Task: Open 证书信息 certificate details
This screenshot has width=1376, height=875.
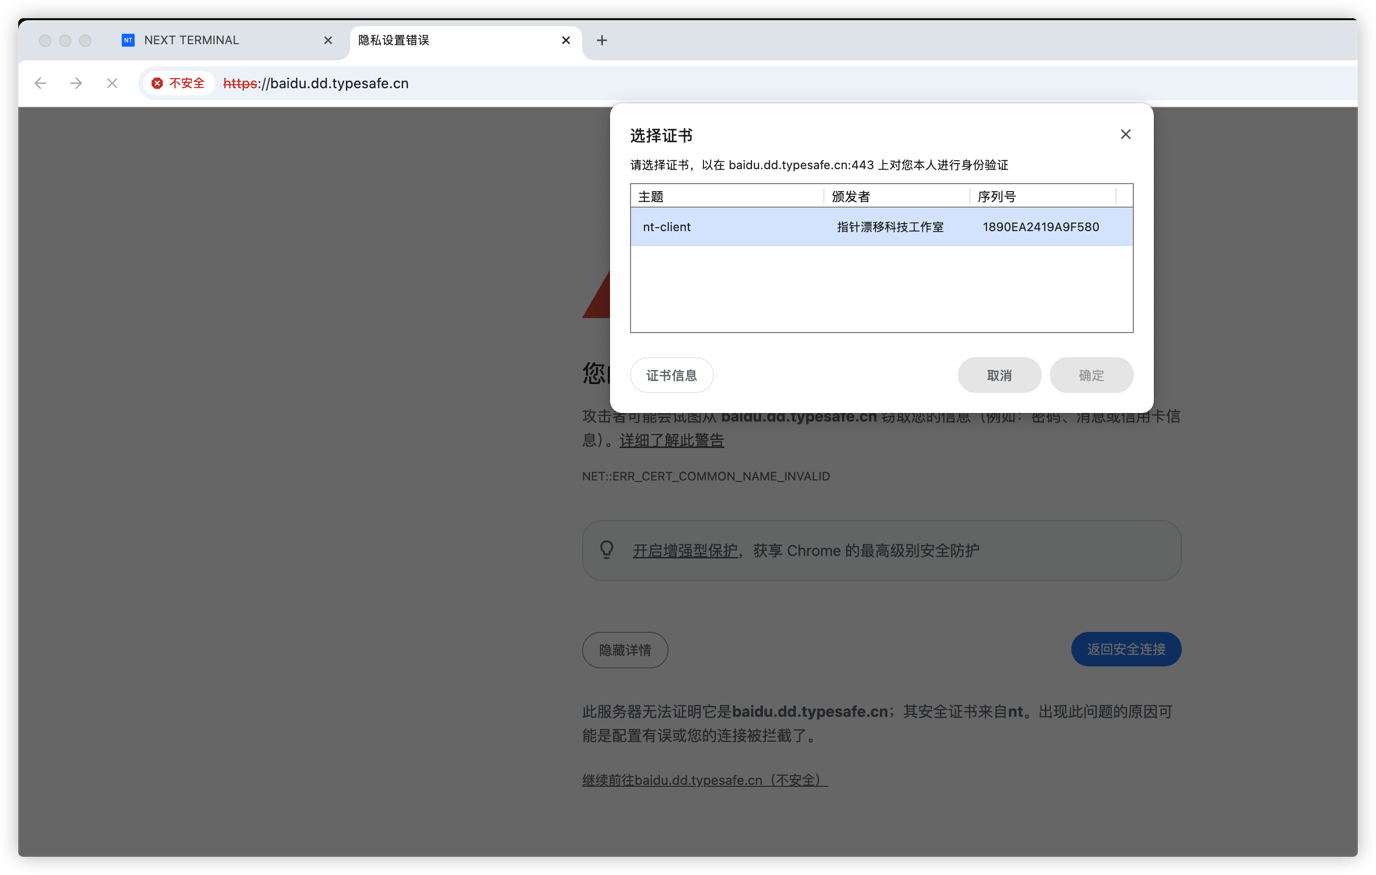Action: 671,375
